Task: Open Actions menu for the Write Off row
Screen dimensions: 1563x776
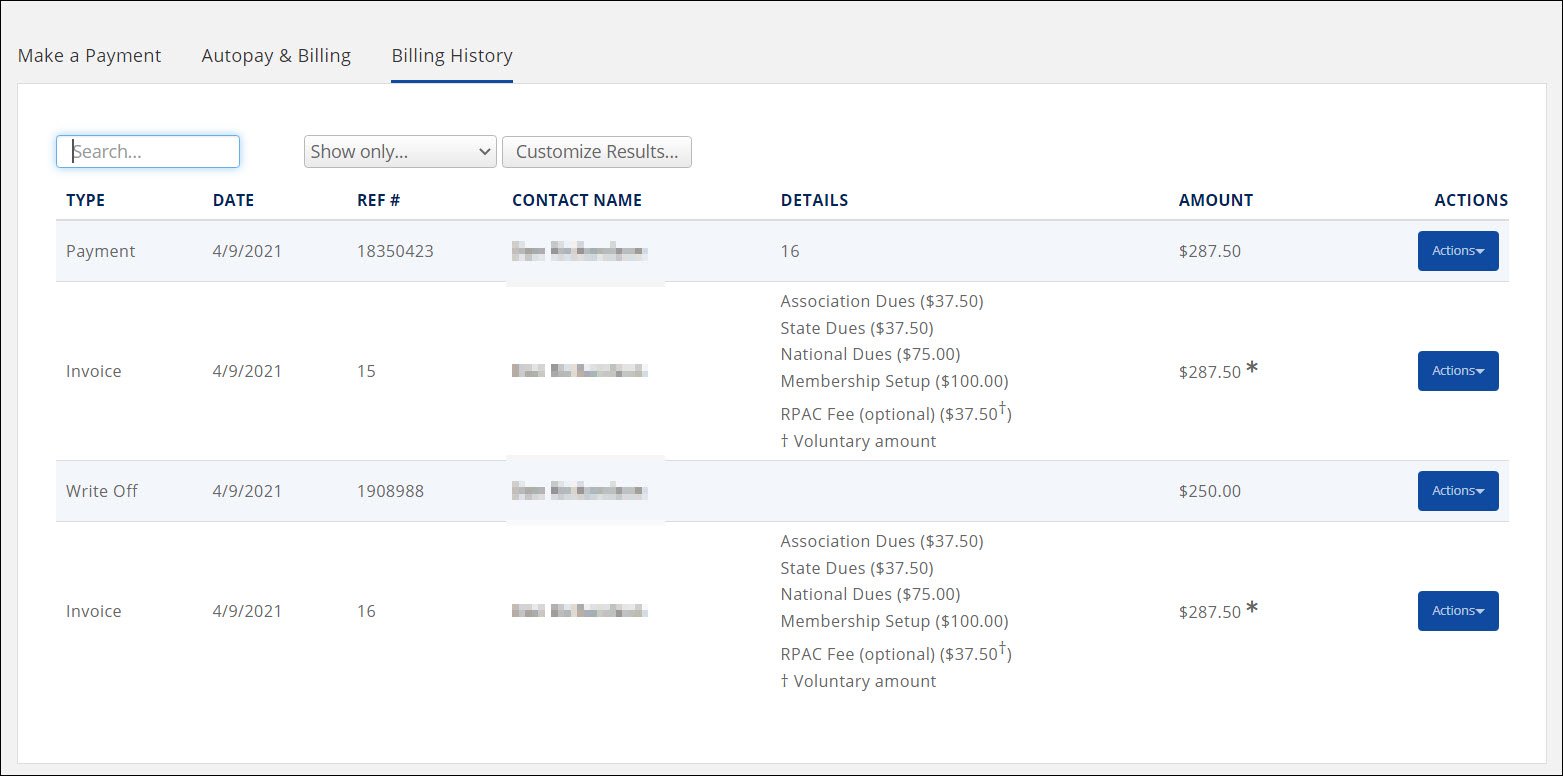Action: point(1457,491)
